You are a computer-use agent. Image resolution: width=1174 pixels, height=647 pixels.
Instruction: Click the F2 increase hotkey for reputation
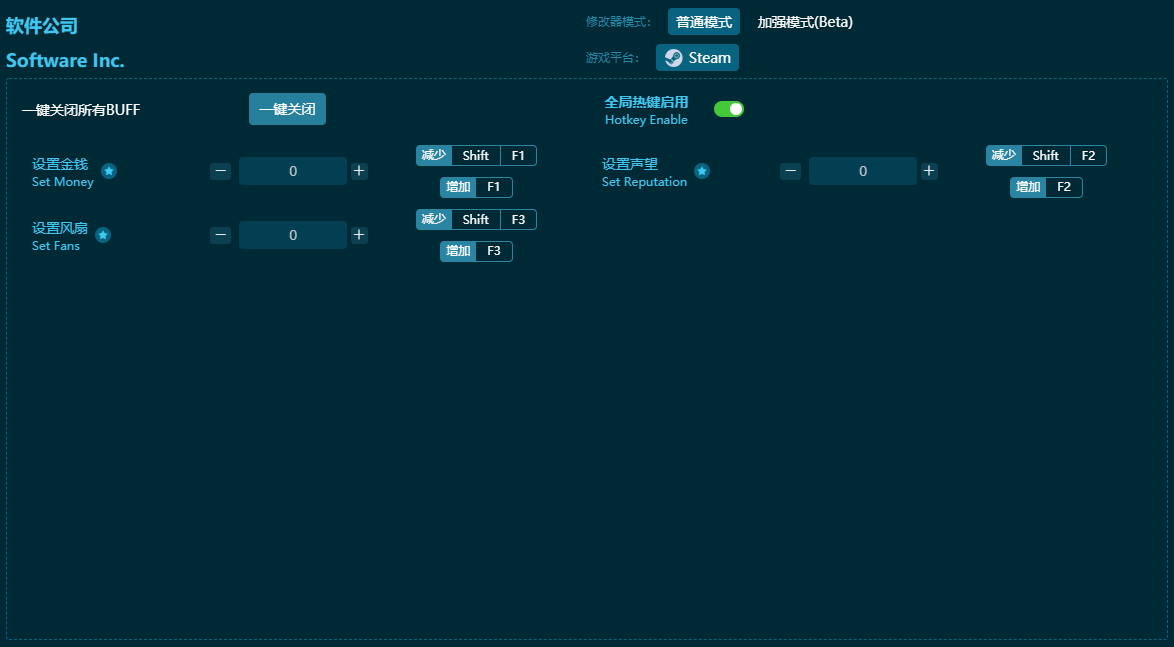pyautogui.click(x=1046, y=187)
